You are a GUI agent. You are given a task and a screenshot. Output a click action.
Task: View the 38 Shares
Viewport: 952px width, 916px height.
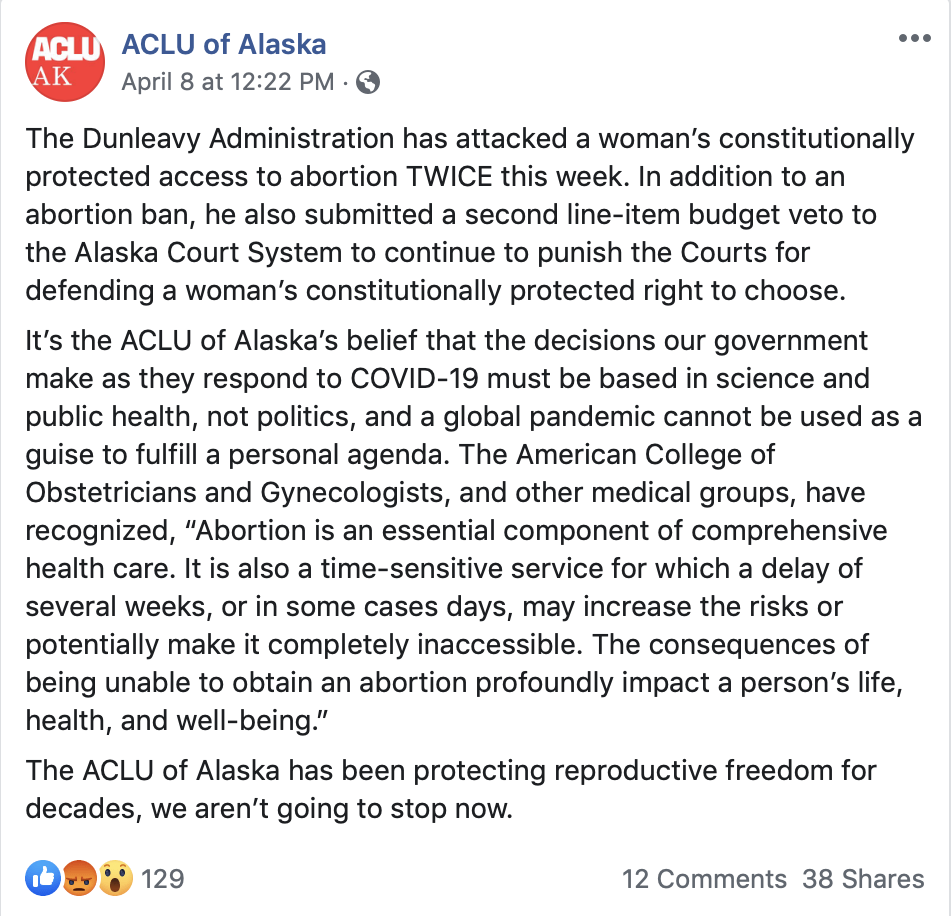coord(863,878)
